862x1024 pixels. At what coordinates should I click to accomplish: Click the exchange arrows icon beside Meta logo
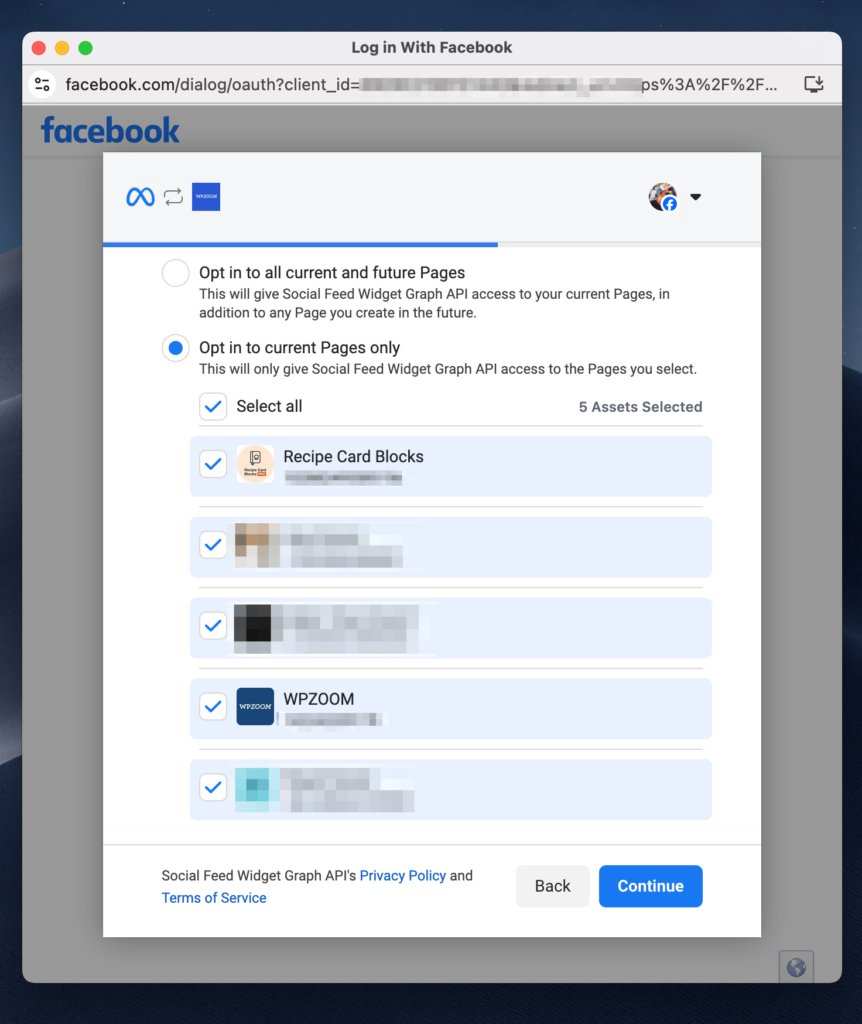coord(174,197)
